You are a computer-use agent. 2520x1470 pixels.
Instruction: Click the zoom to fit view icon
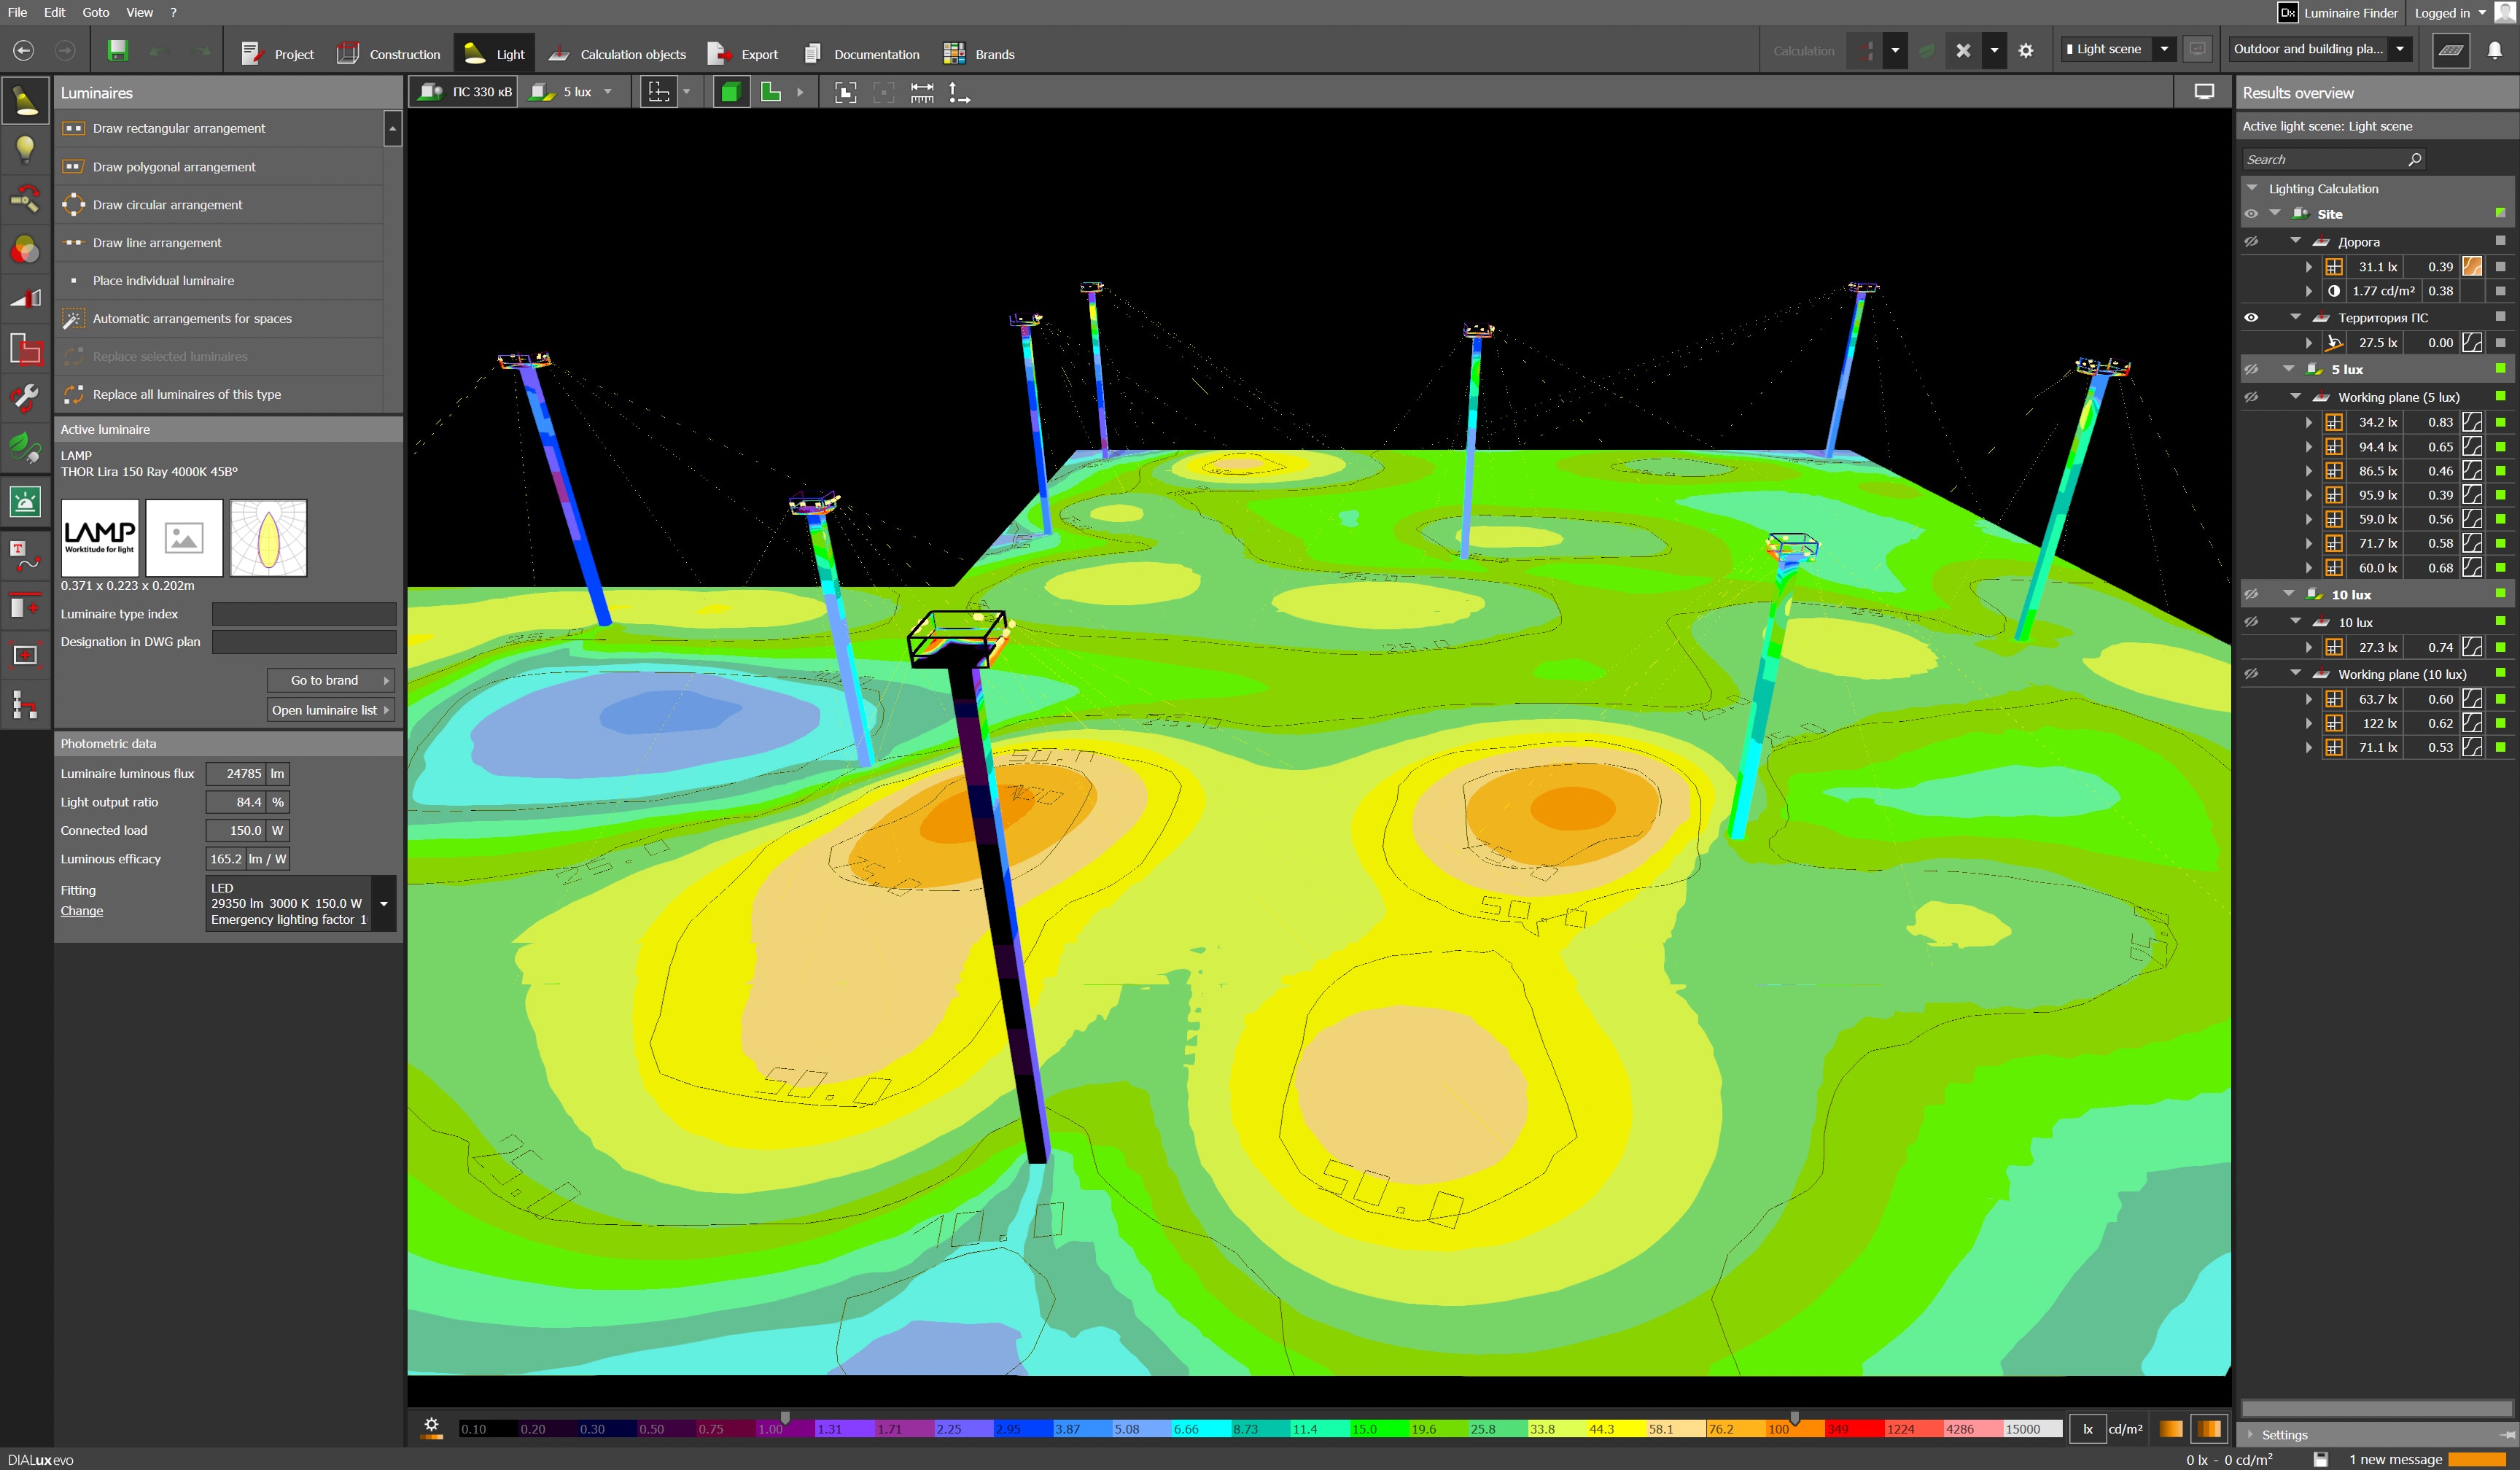point(846,92)
